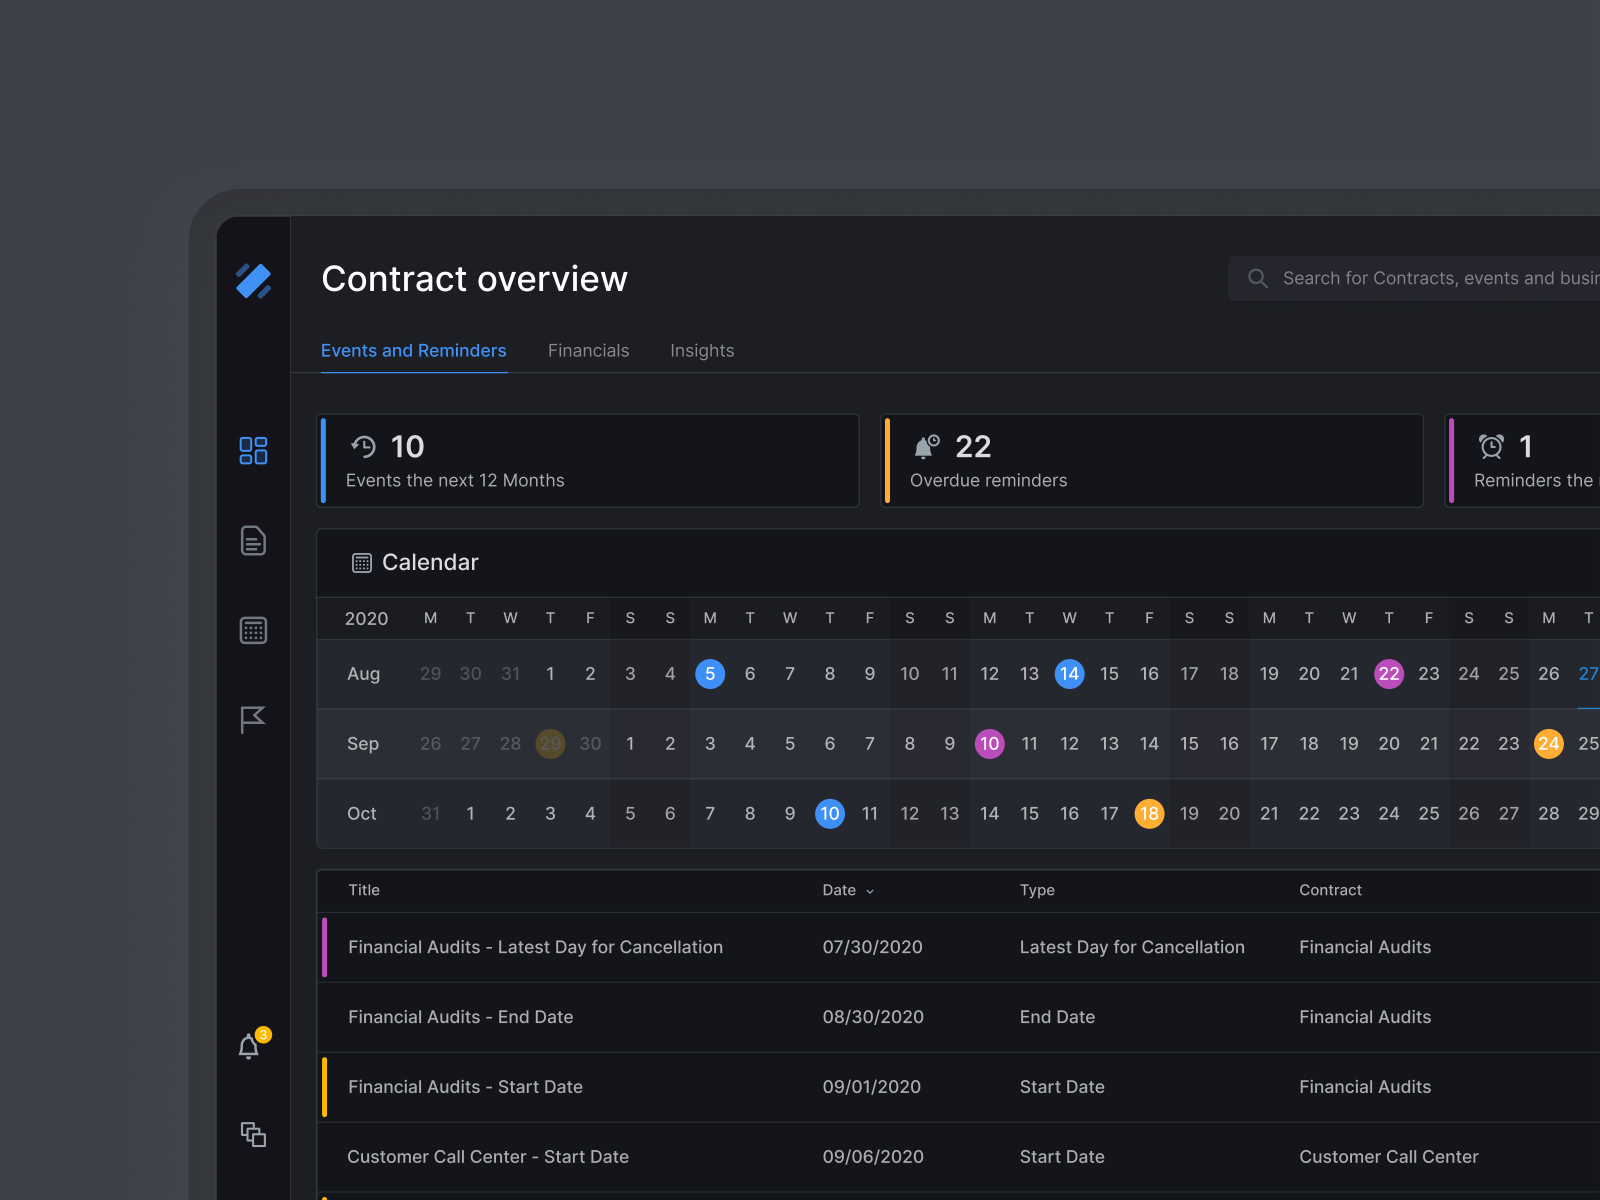Click the bell icon on overdue reminders card

[927, 446]
